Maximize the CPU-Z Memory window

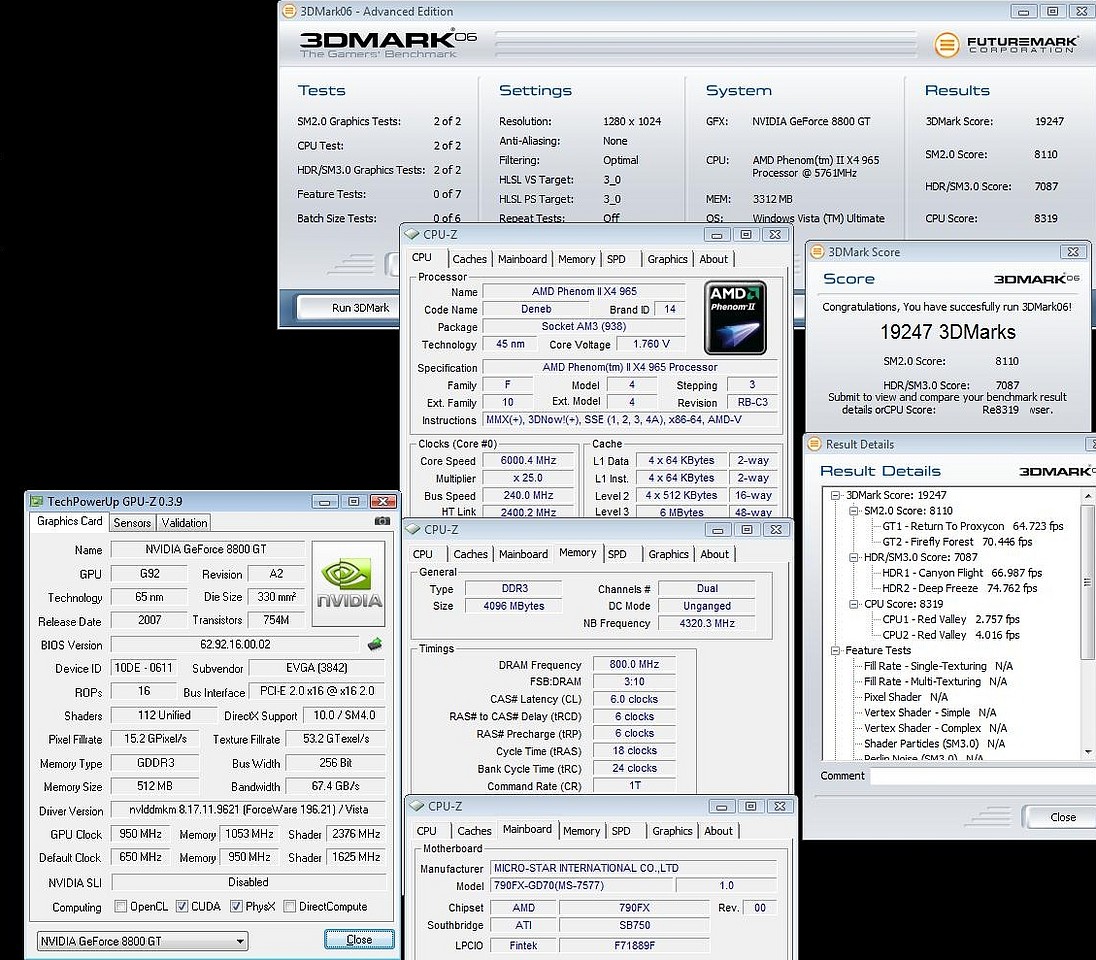click(x=747, y=529)
